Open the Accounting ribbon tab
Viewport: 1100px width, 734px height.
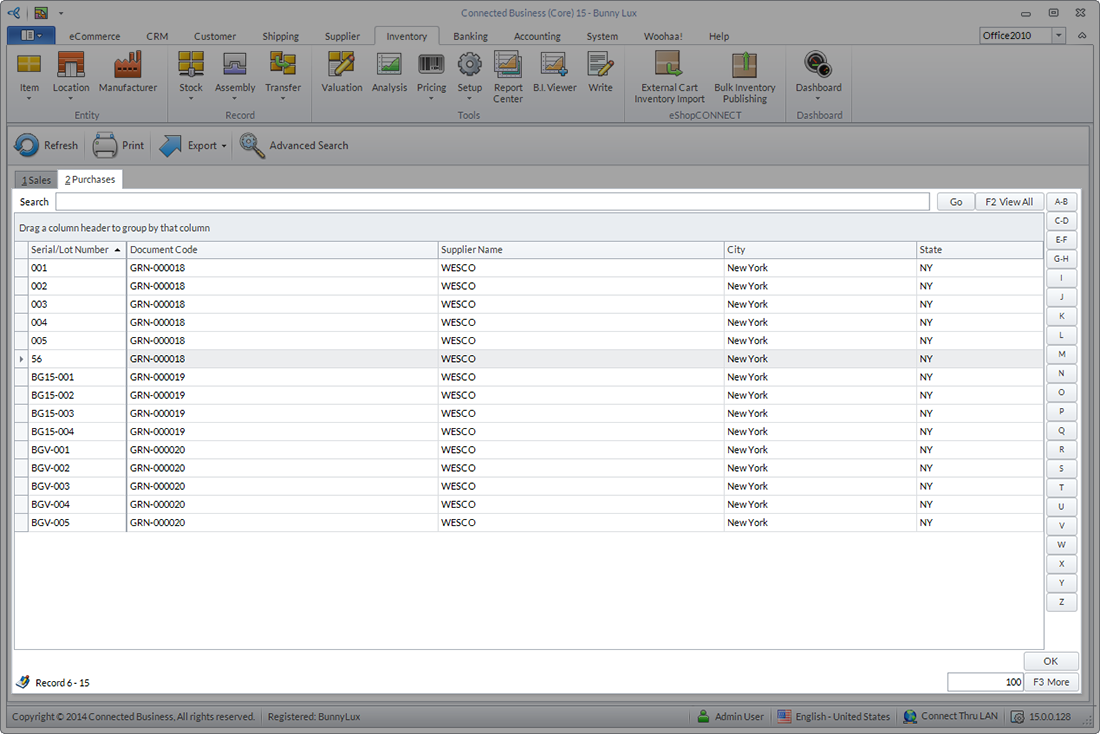(x=537, y=36)
